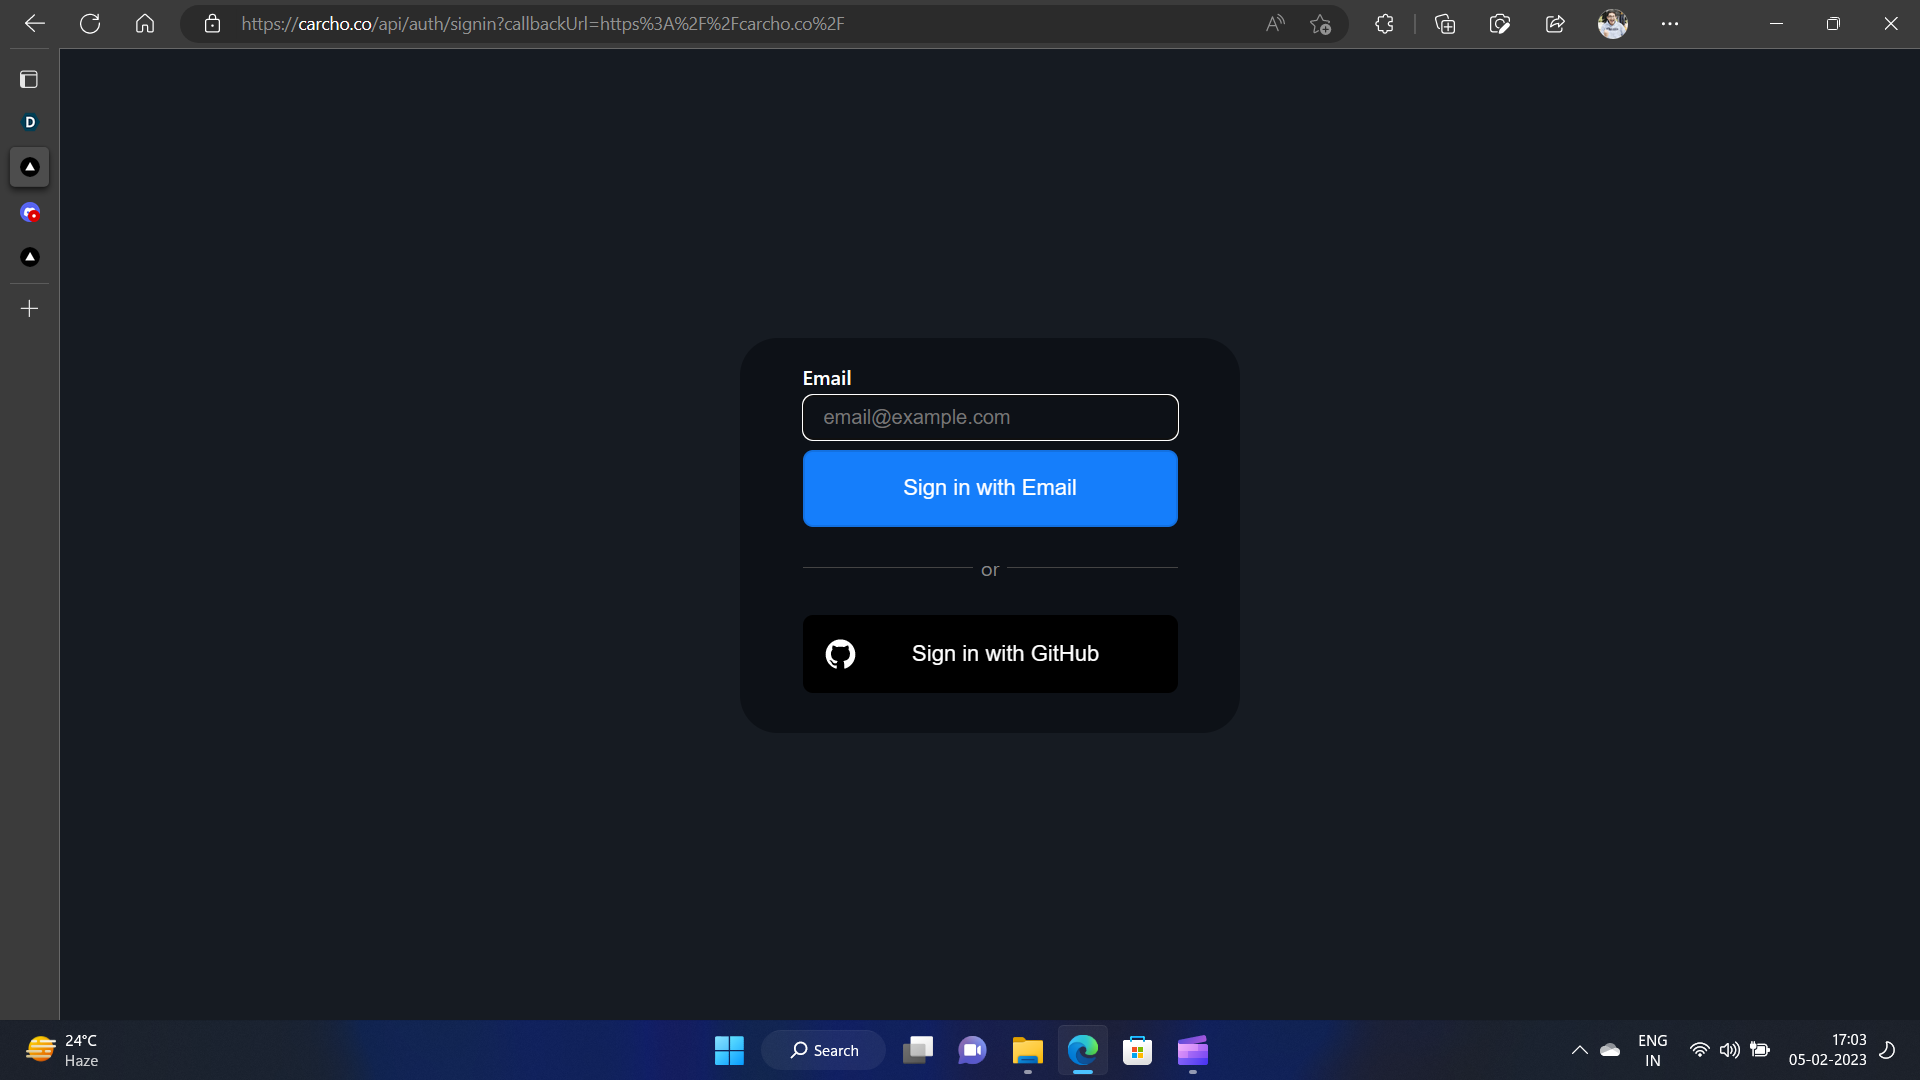The height and width of the screenshot is (1080, 1920).
Task: Click the Share icon in toolbar
Action: [1555, 24]
